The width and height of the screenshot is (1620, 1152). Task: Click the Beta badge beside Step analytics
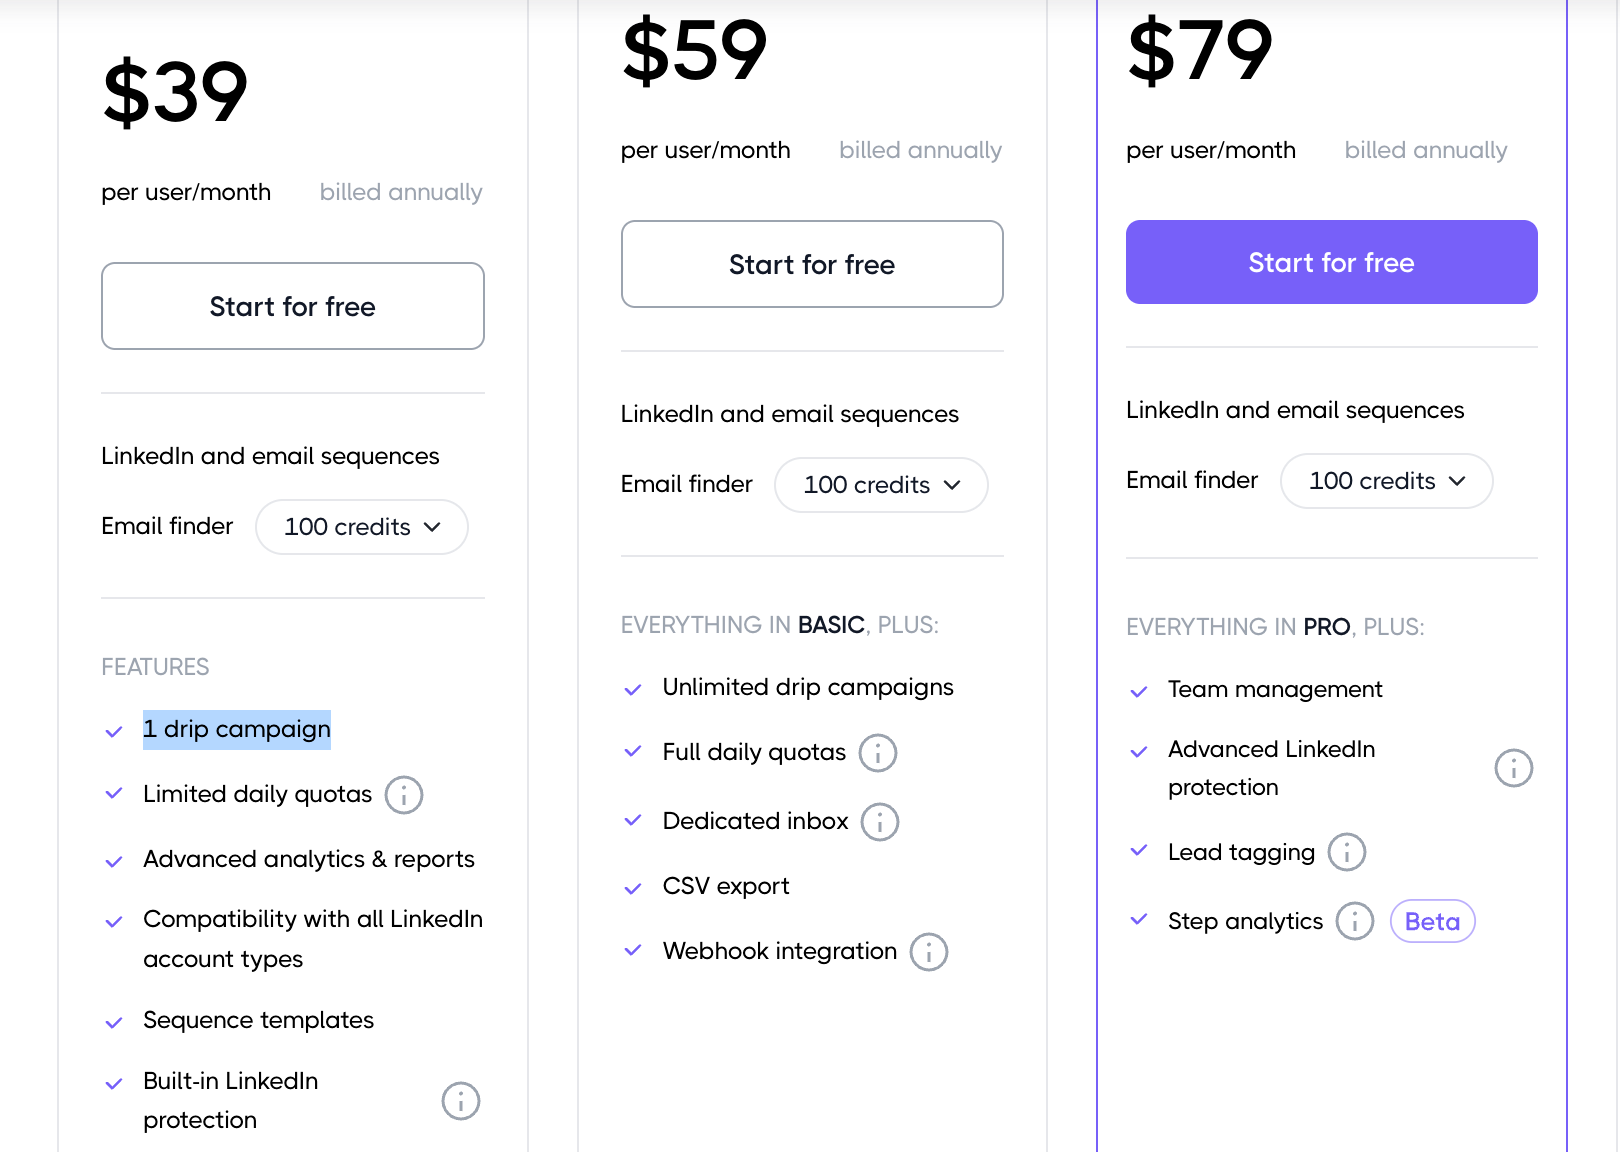click(1432, 921)
